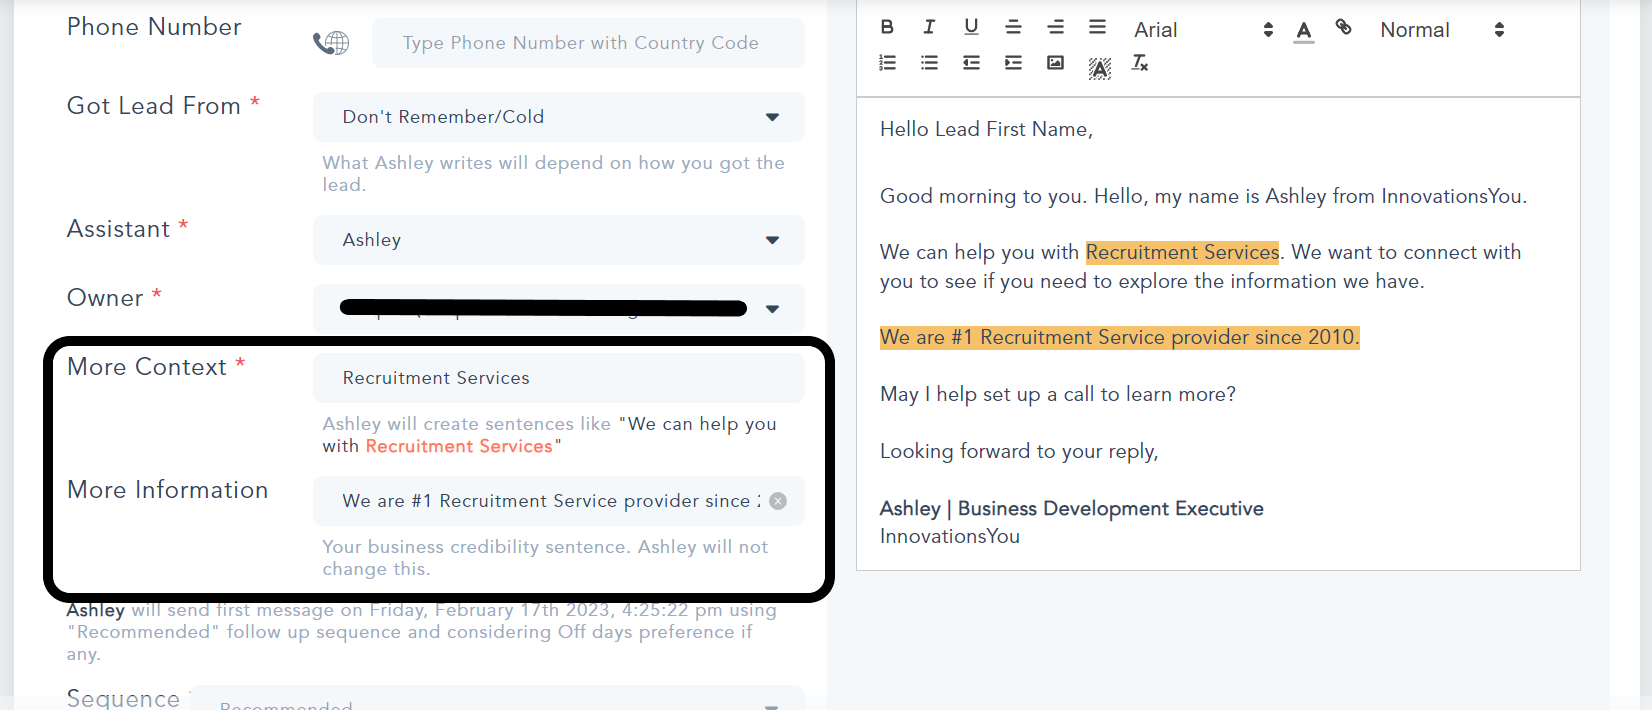Click the right align icon
Screen dimensions: 1652x710
[x=1055, y=27]
